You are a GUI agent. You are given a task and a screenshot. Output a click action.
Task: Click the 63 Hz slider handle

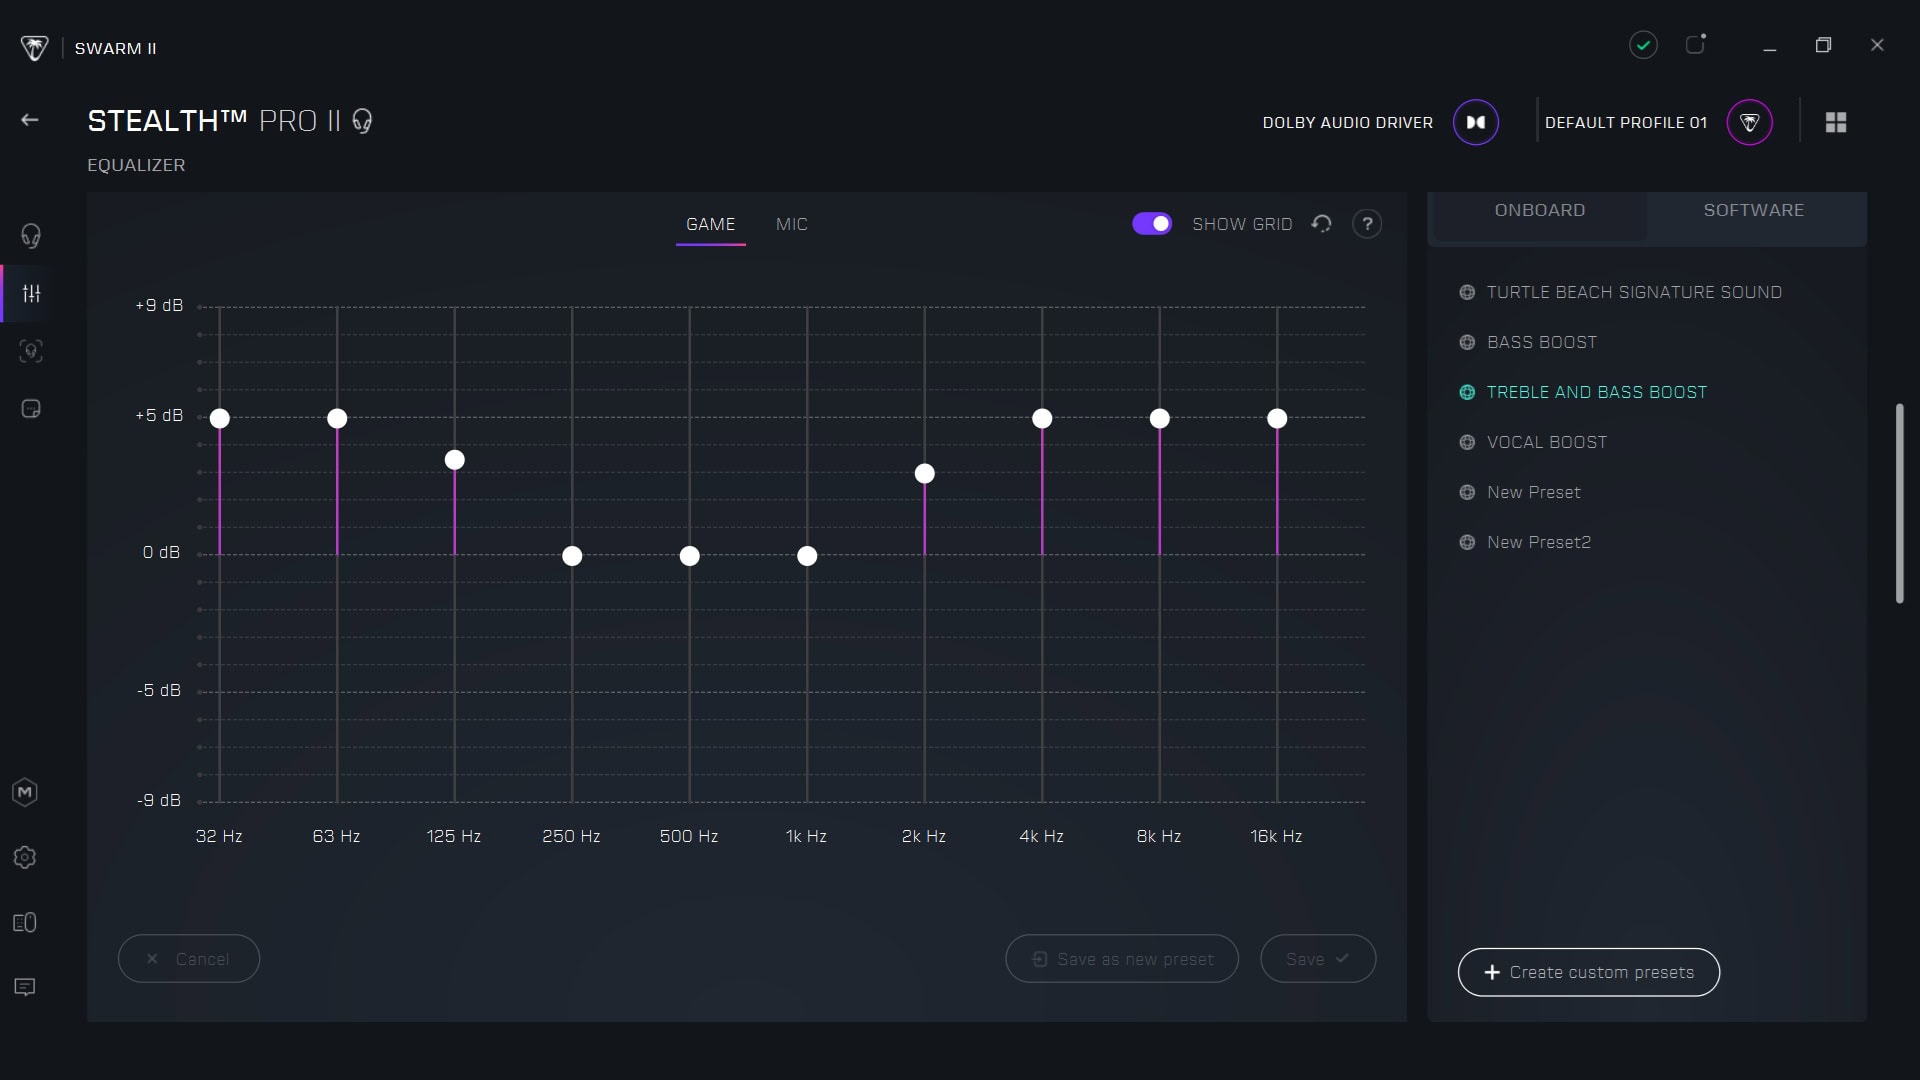pyautogui.click(x=337, y=419)
